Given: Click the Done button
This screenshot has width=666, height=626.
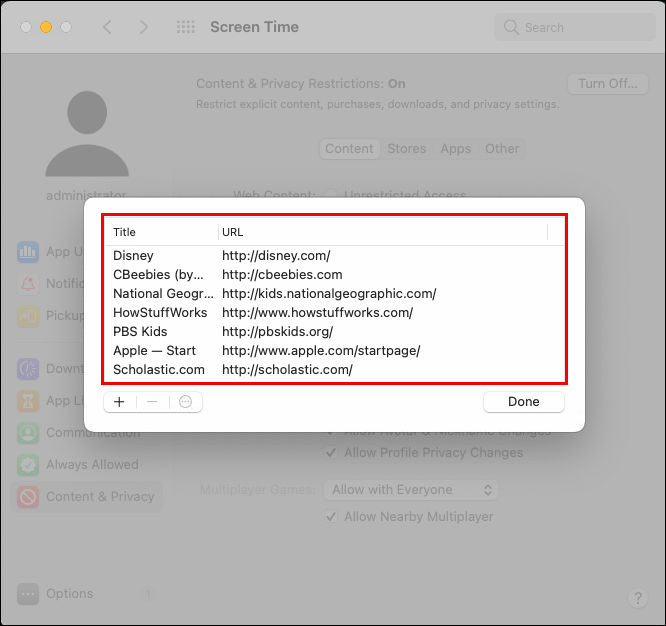Looking at the screenshot, I should click(x=524, y=402).
